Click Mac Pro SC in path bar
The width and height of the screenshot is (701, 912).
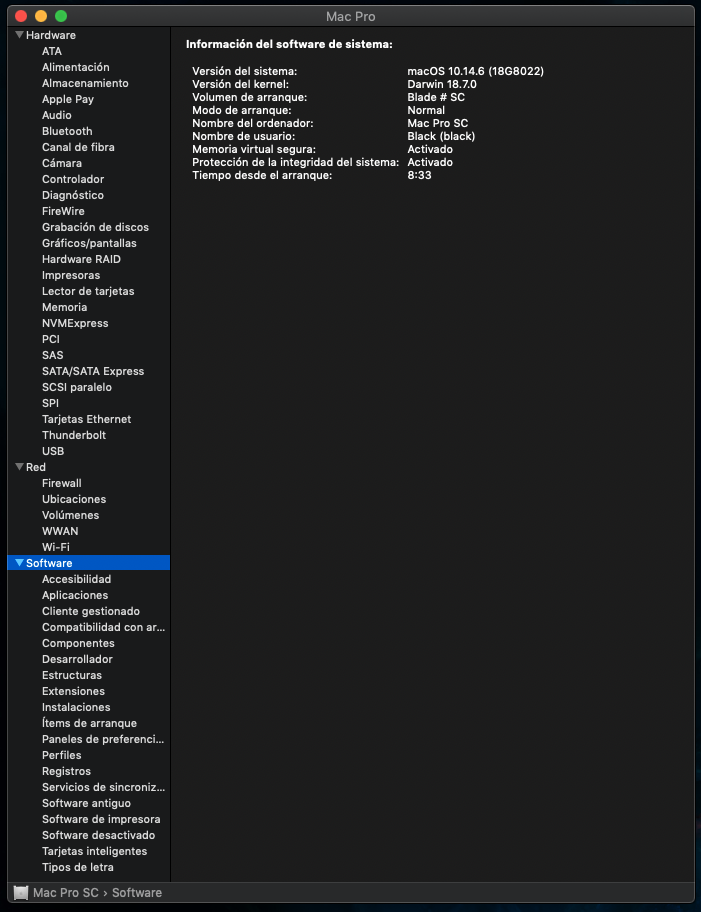[x=66, y=892]
